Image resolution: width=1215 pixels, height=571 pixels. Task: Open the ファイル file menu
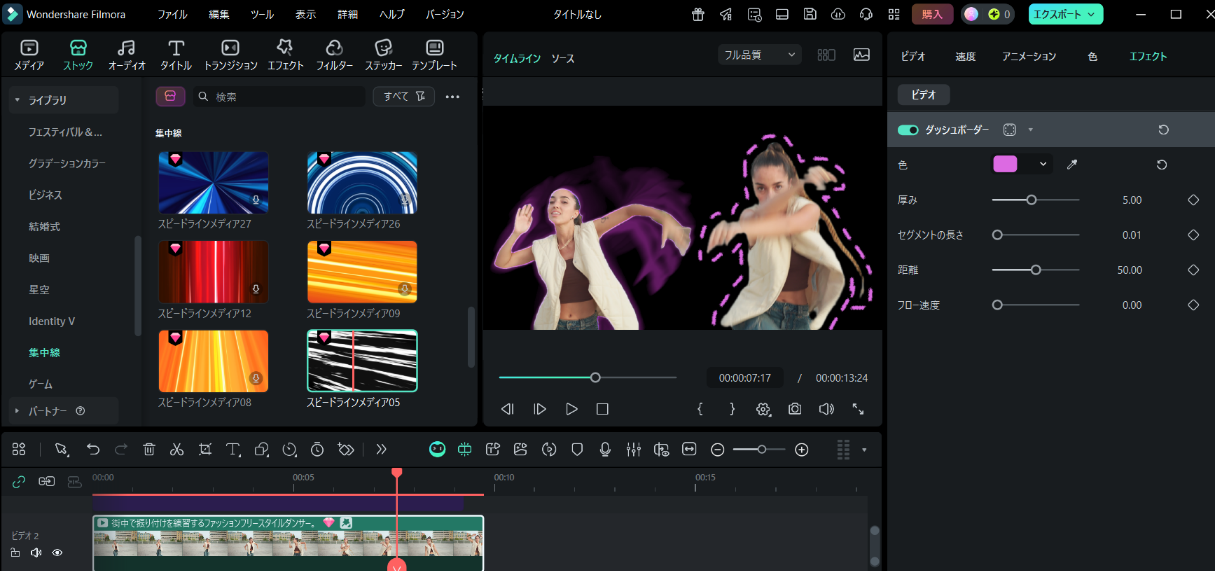[172, 14]
